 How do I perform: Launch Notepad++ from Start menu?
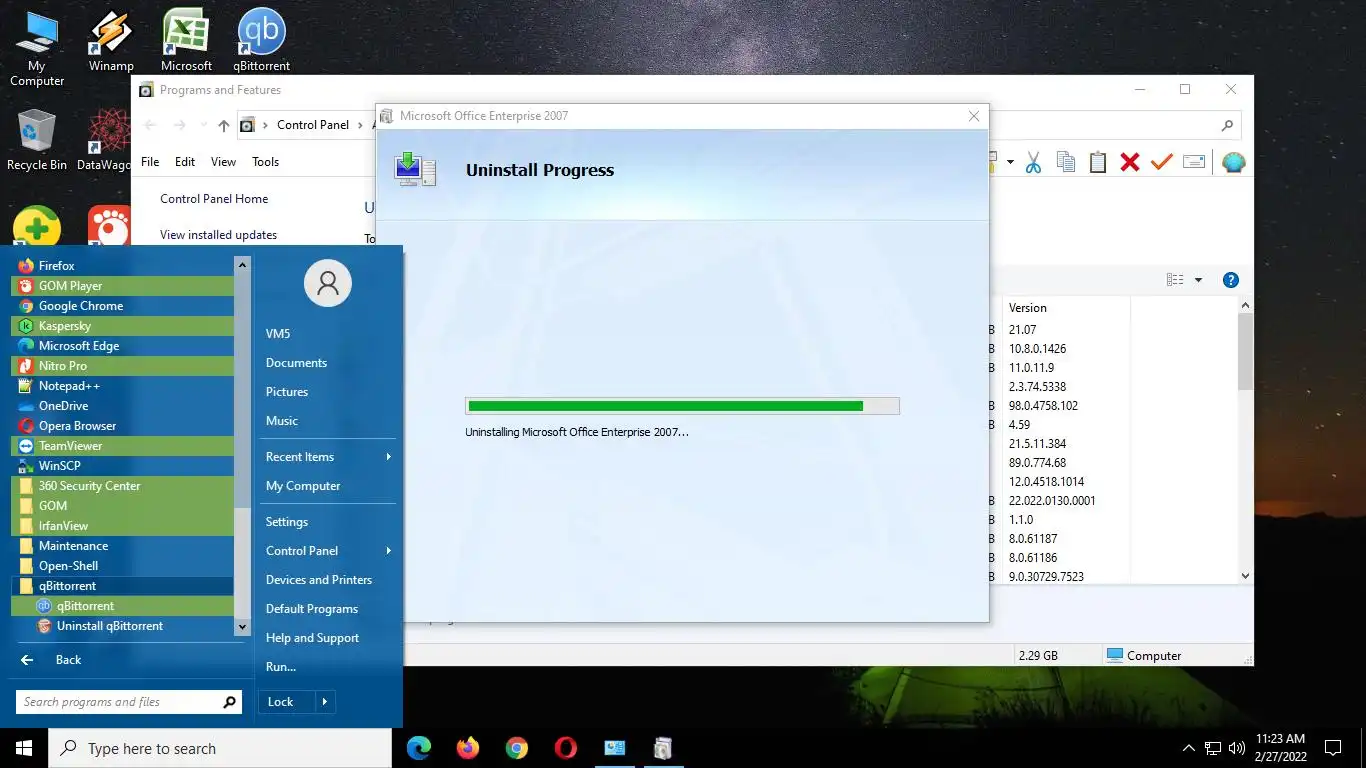tap(122, 386)
